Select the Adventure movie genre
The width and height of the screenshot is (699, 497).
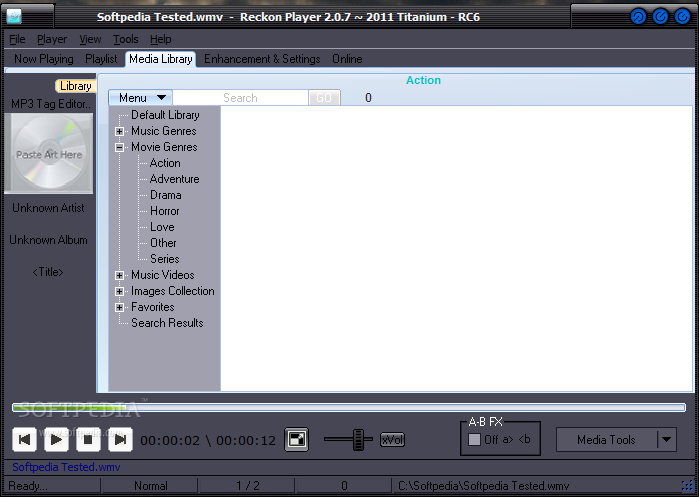click(174, 179)
